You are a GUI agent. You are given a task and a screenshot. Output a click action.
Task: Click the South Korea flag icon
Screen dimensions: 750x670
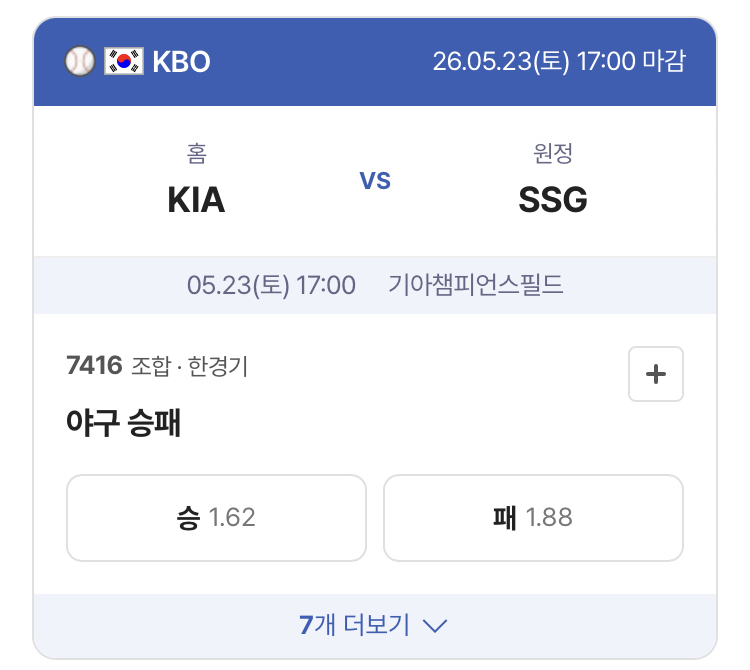[x=124, y=61]
